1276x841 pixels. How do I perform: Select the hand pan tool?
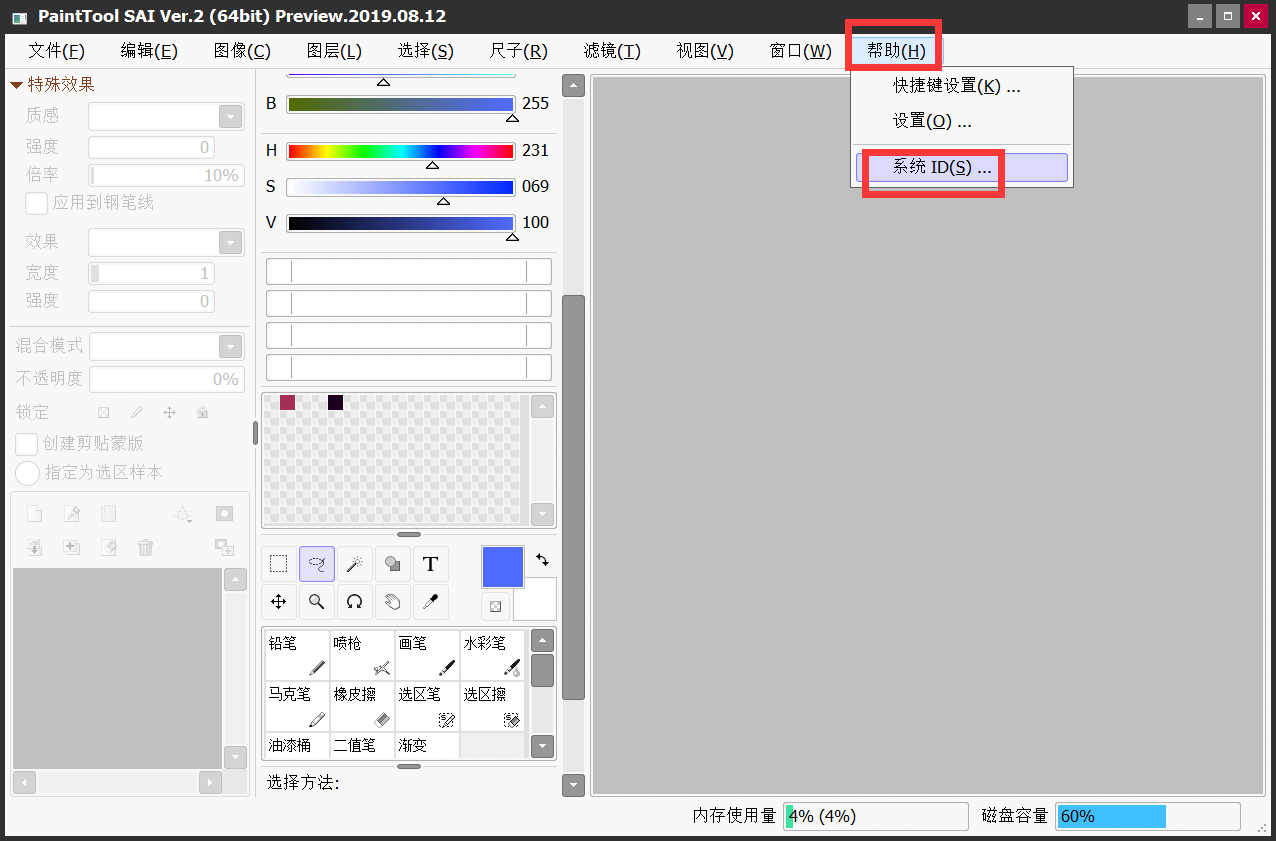point(393,602)
